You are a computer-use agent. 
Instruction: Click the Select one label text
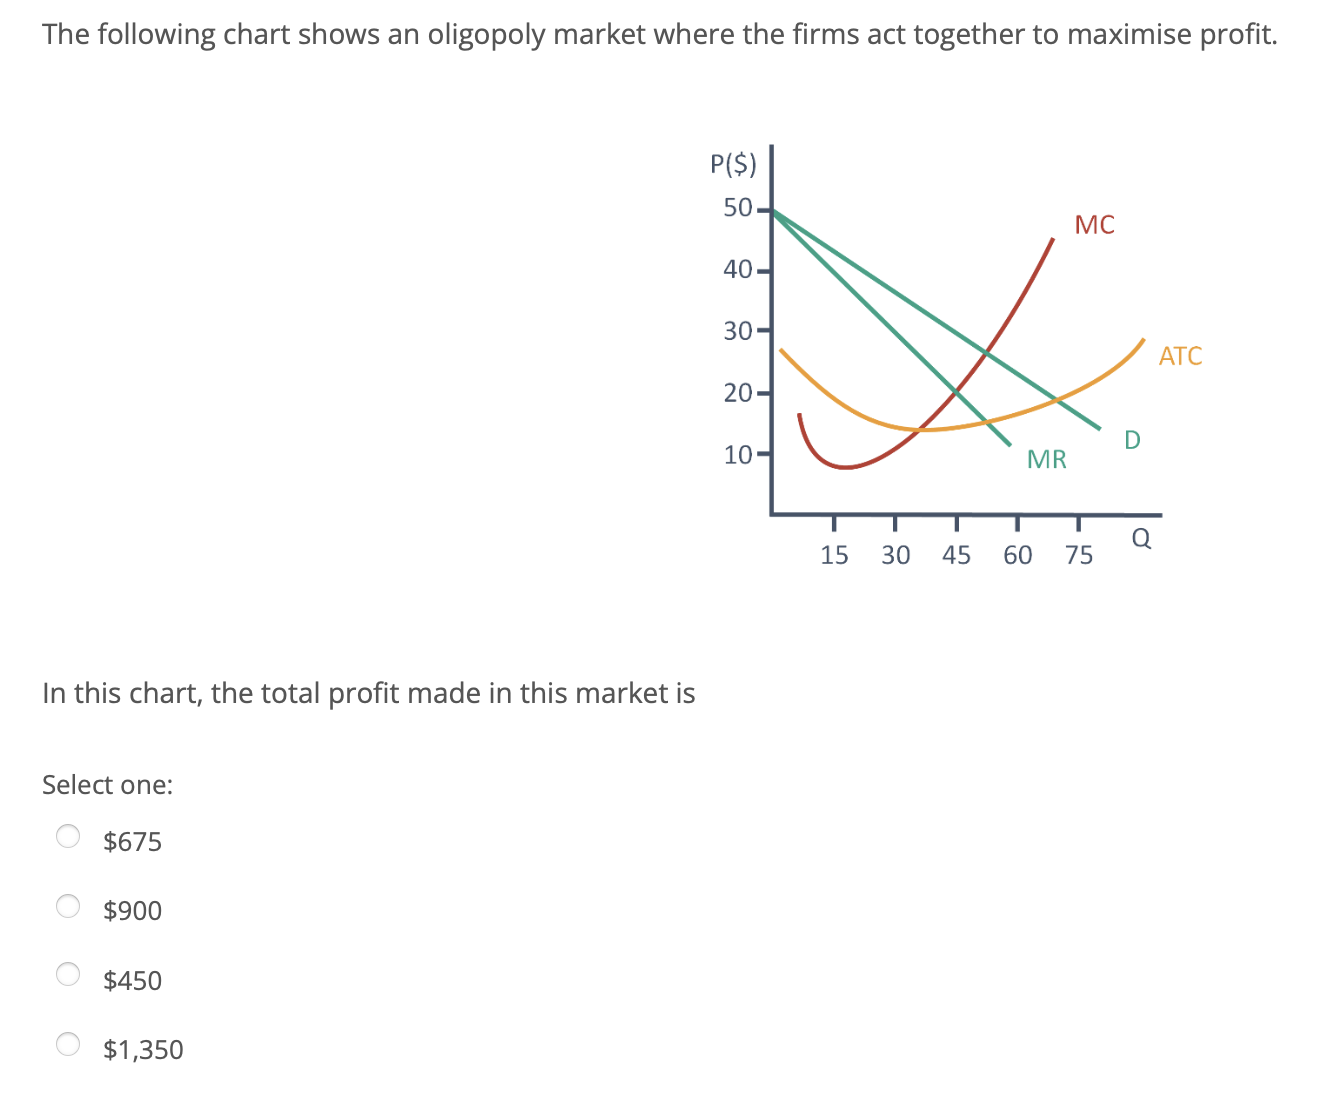[107, 784]
